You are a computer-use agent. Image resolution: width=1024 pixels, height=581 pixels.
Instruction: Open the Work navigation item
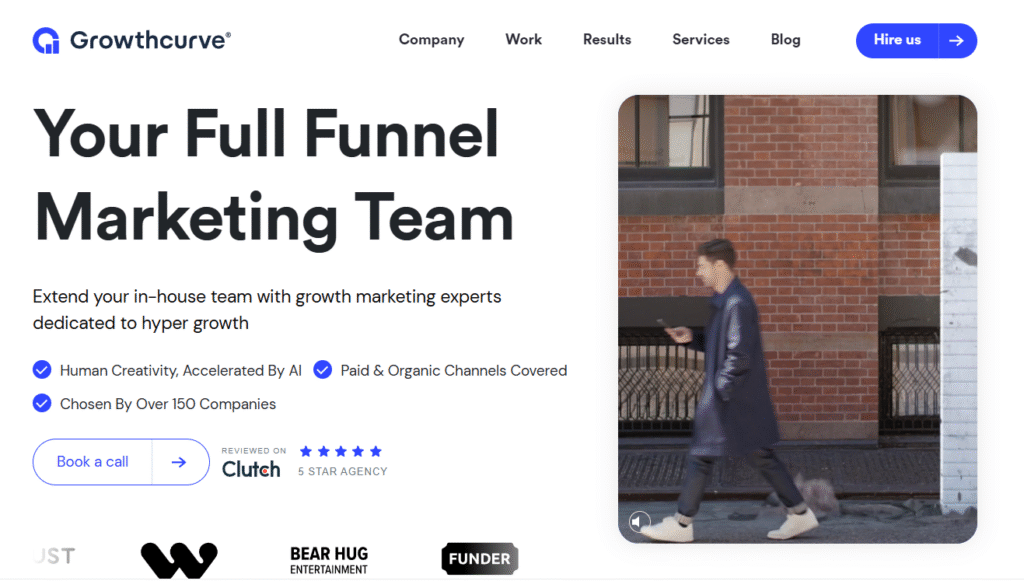point(523,40)
